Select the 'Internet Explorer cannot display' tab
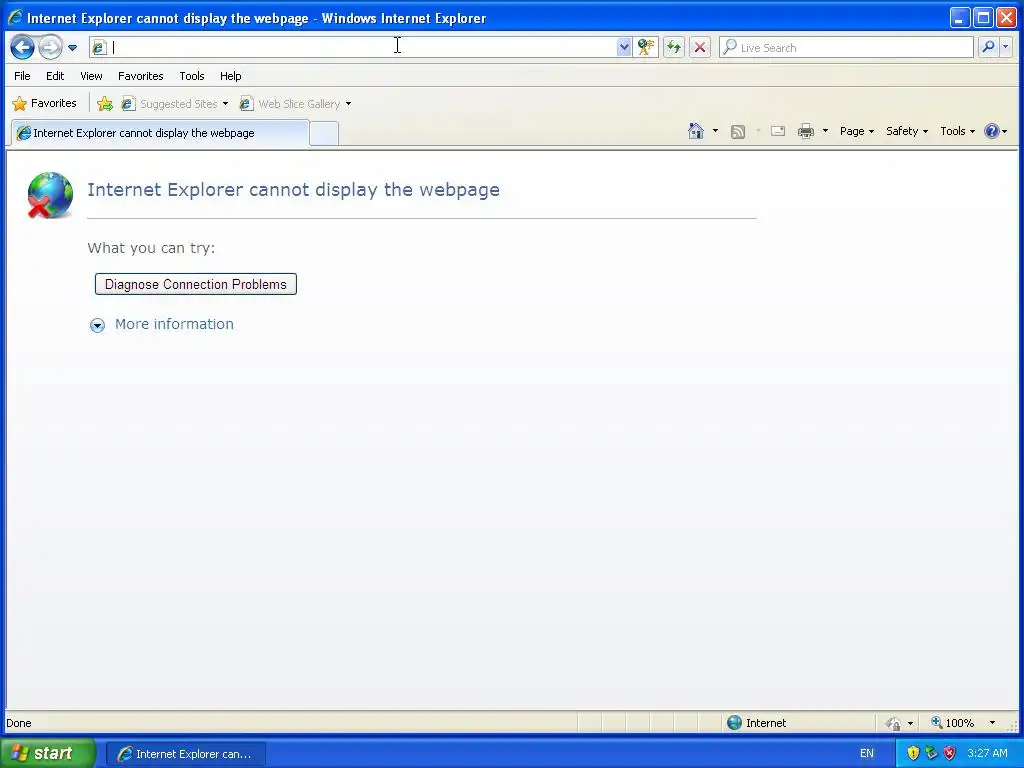The width and height of the screenshot is (1024, 768). [x=160, y=133]
